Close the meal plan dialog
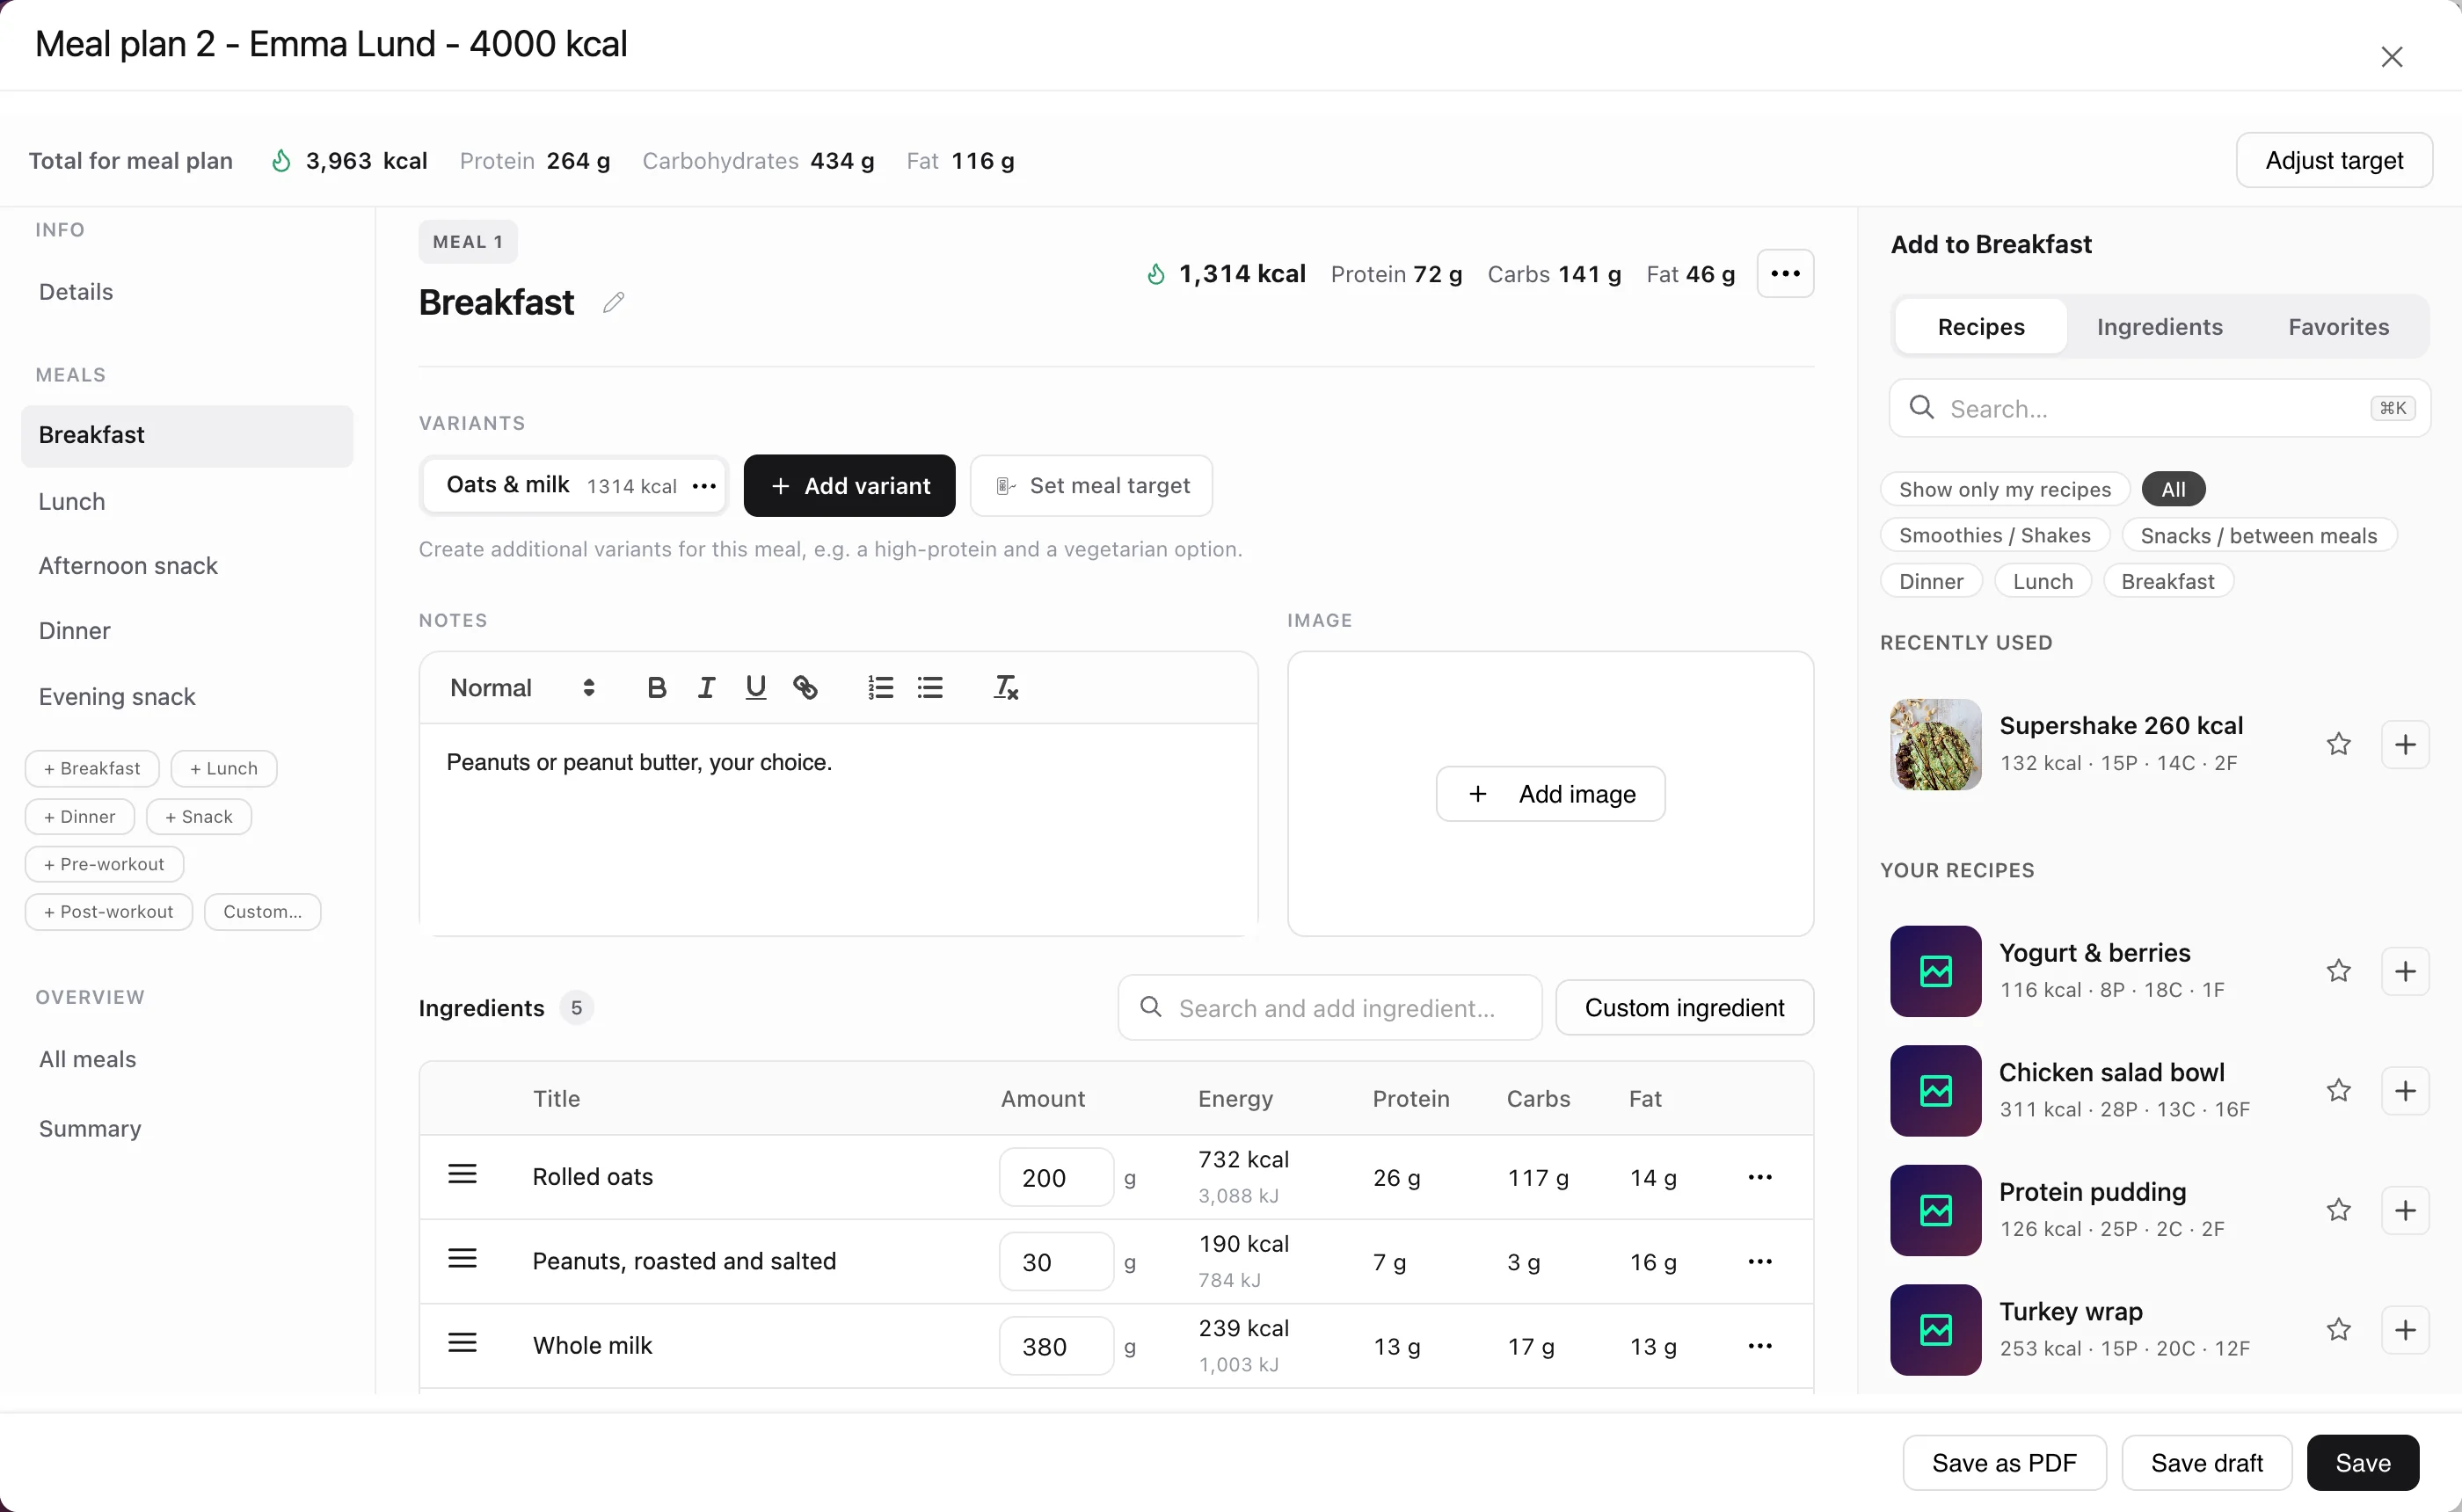Image resolution: width=2462 pixels, height=1512 pixels. pyautogui.click(x=2391, y=57)
